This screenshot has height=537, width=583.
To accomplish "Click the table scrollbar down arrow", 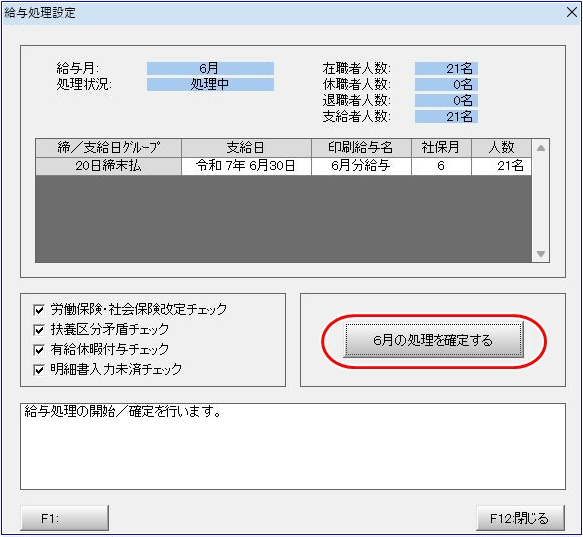I will pos(541,254).
